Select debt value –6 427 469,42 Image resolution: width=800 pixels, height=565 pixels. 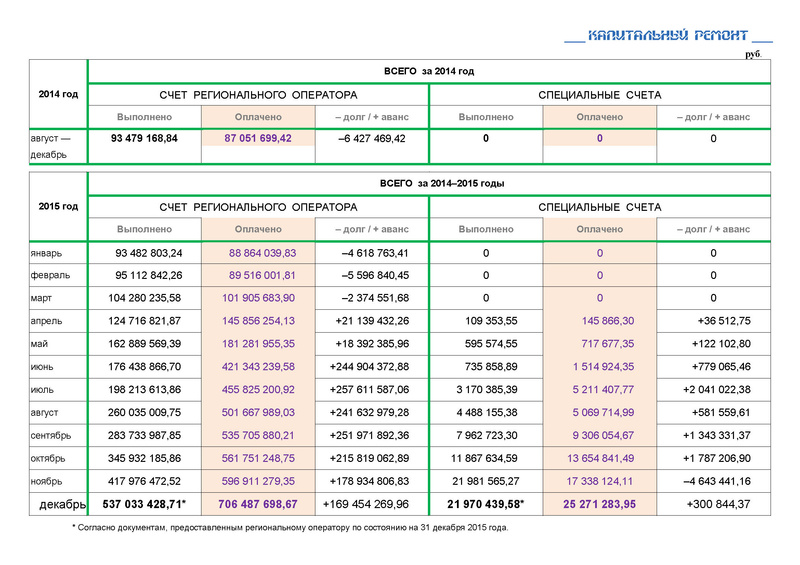coord(372,138)
